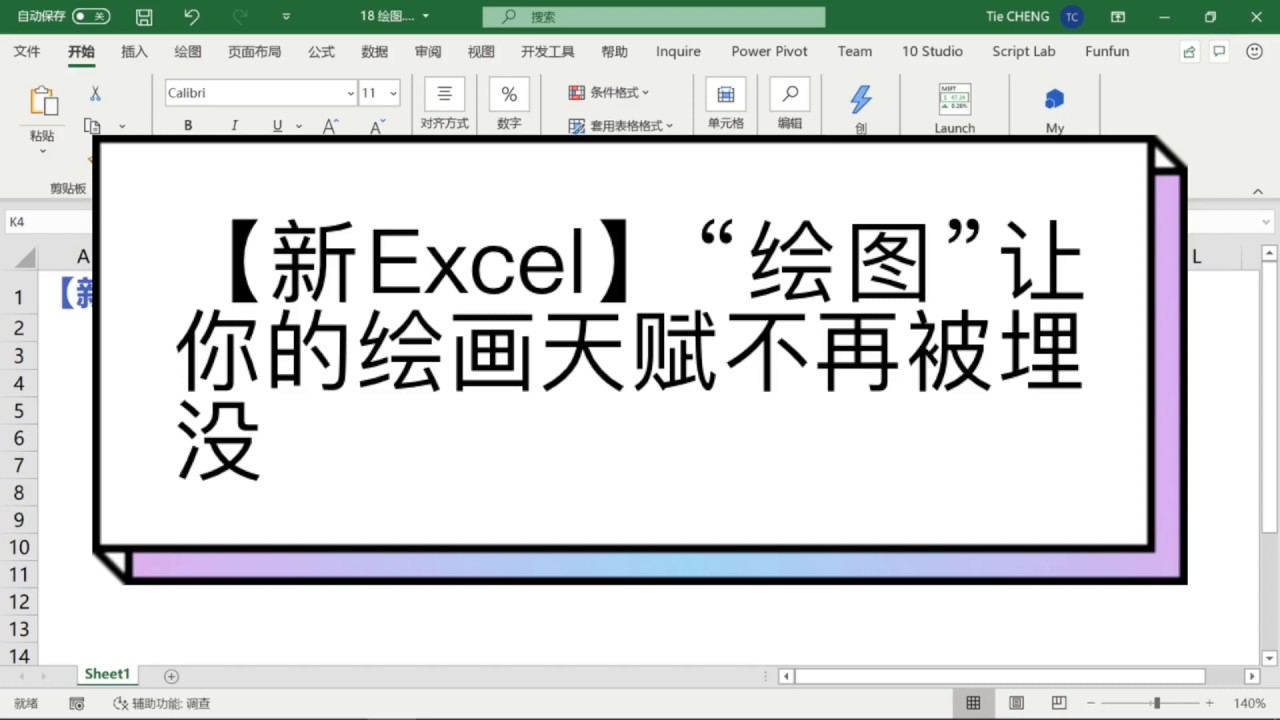This screenshot has height=720, width=1280.
Task: Click the 粘贴 paste clipboard icon
Action: click(x=43, y=101)
